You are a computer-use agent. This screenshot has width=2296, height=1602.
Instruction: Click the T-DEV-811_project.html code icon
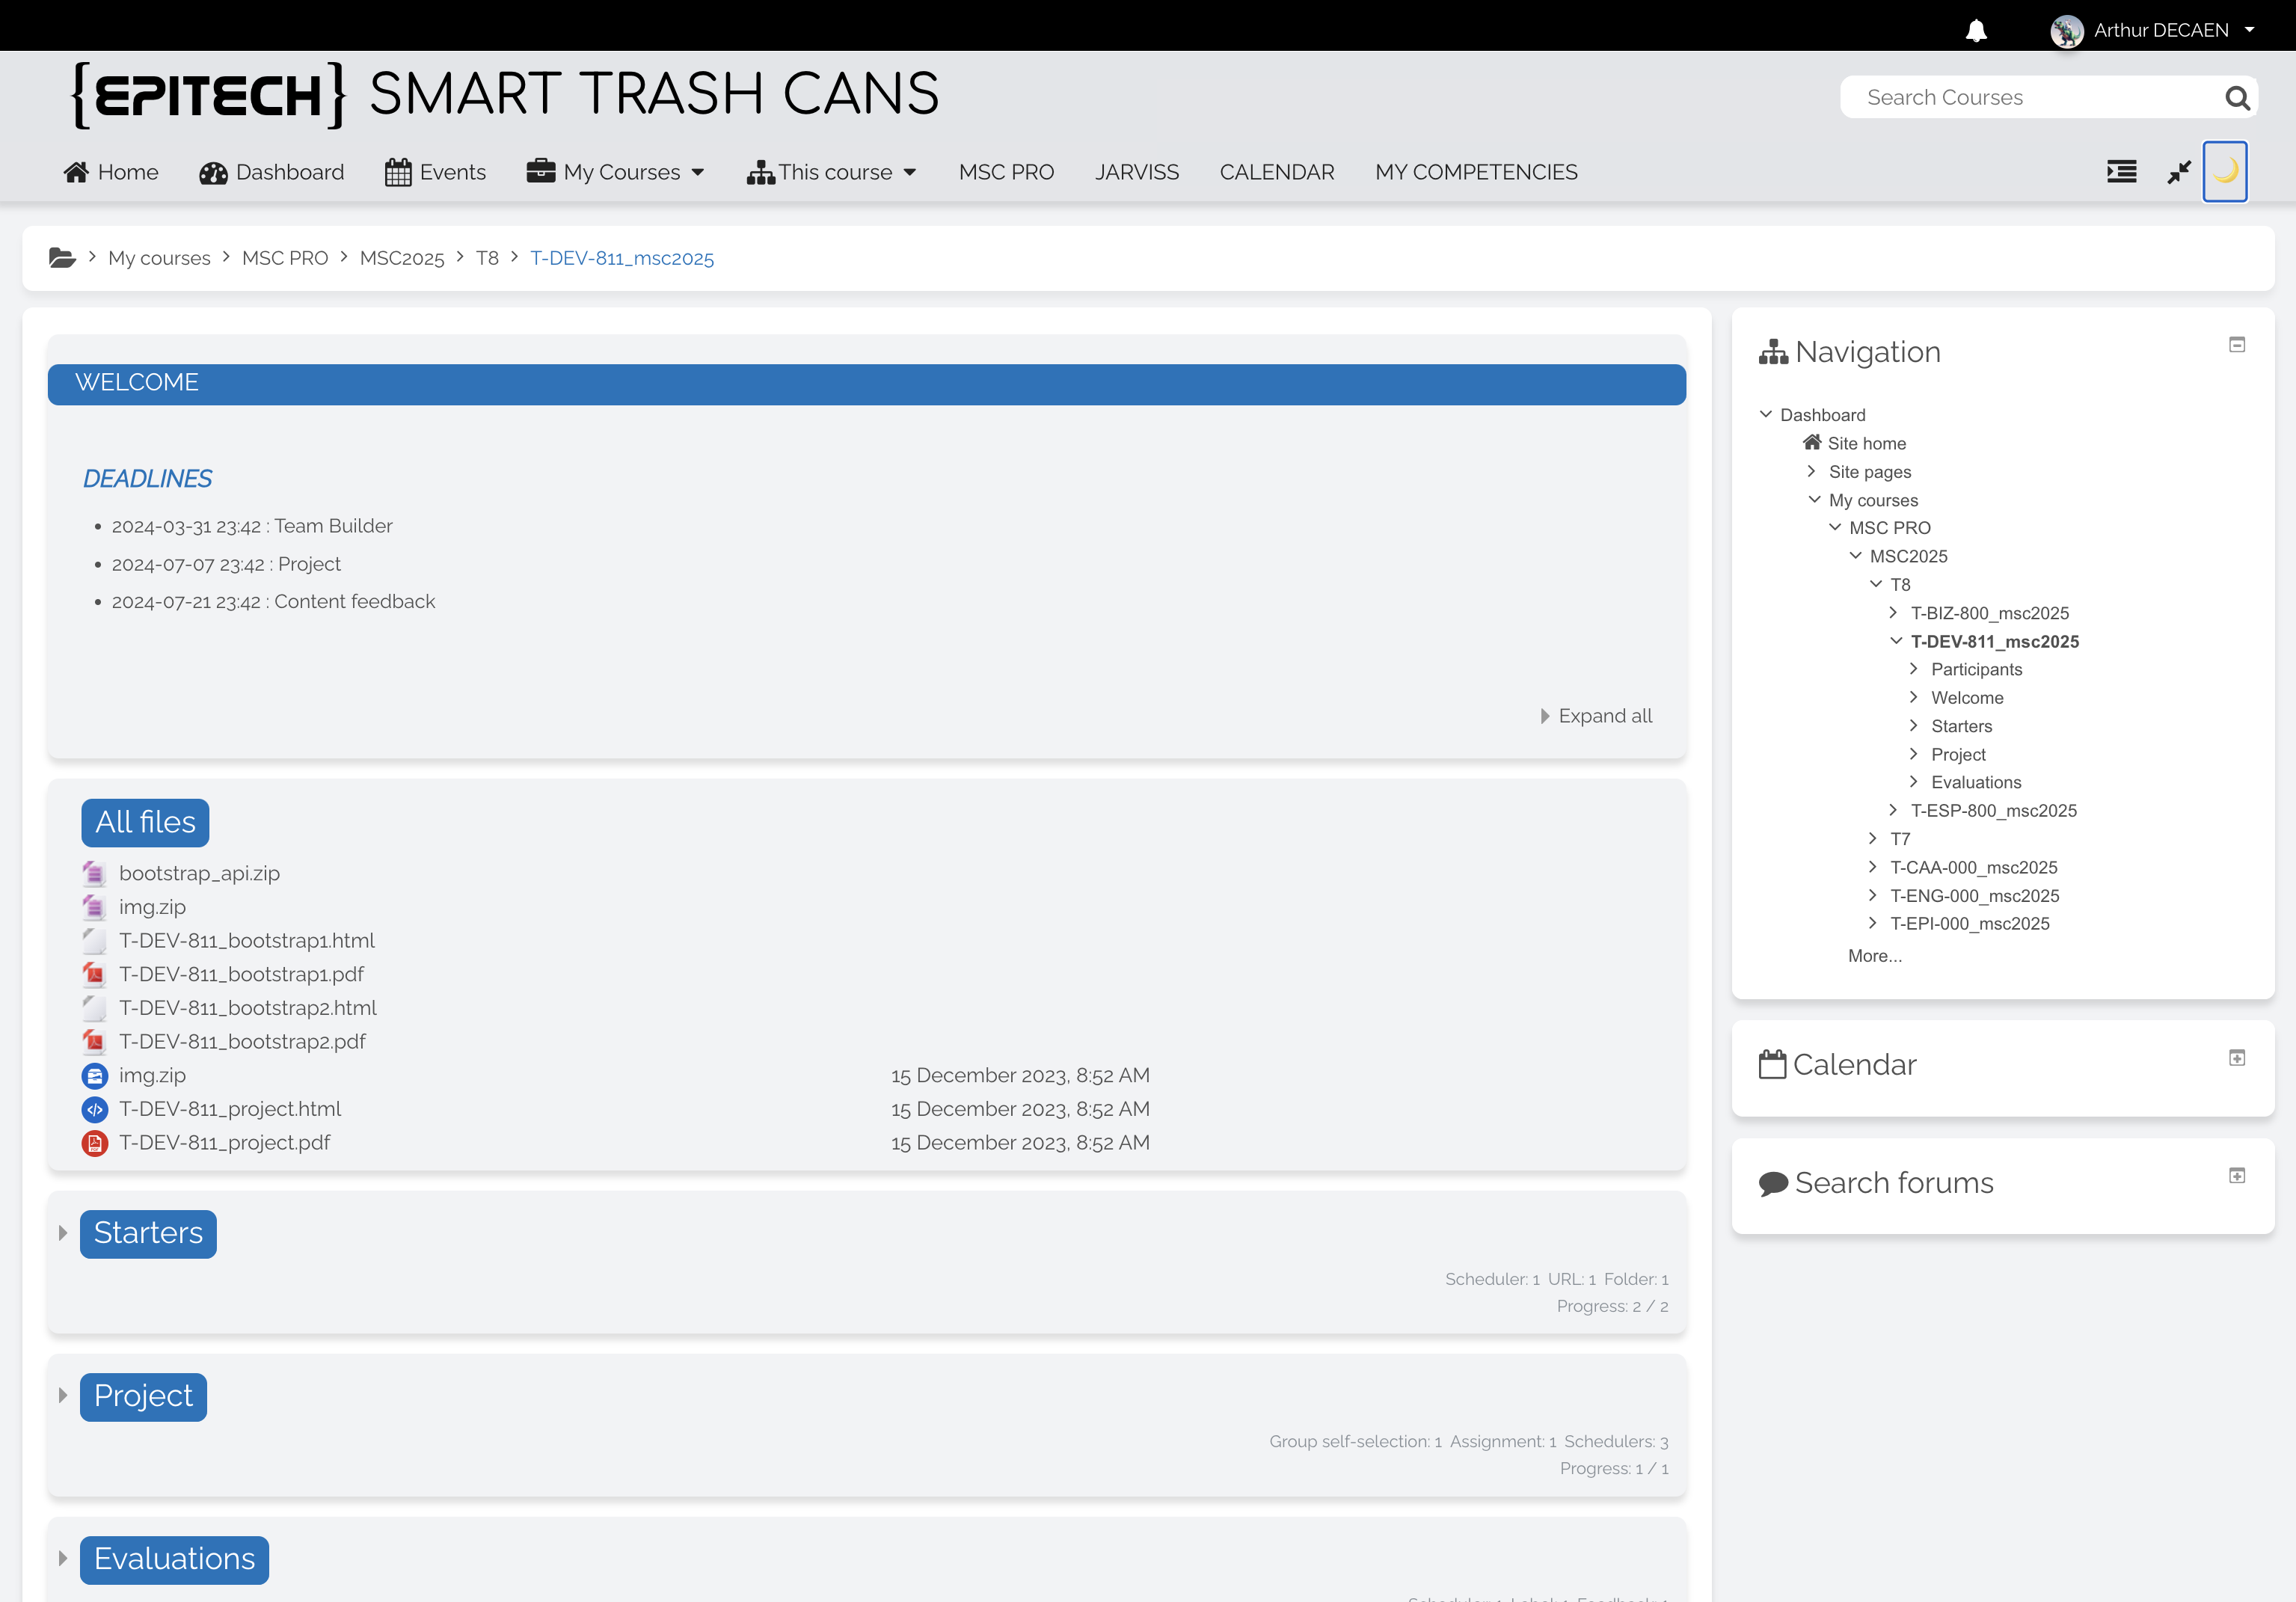click(x=94, y=1109)
